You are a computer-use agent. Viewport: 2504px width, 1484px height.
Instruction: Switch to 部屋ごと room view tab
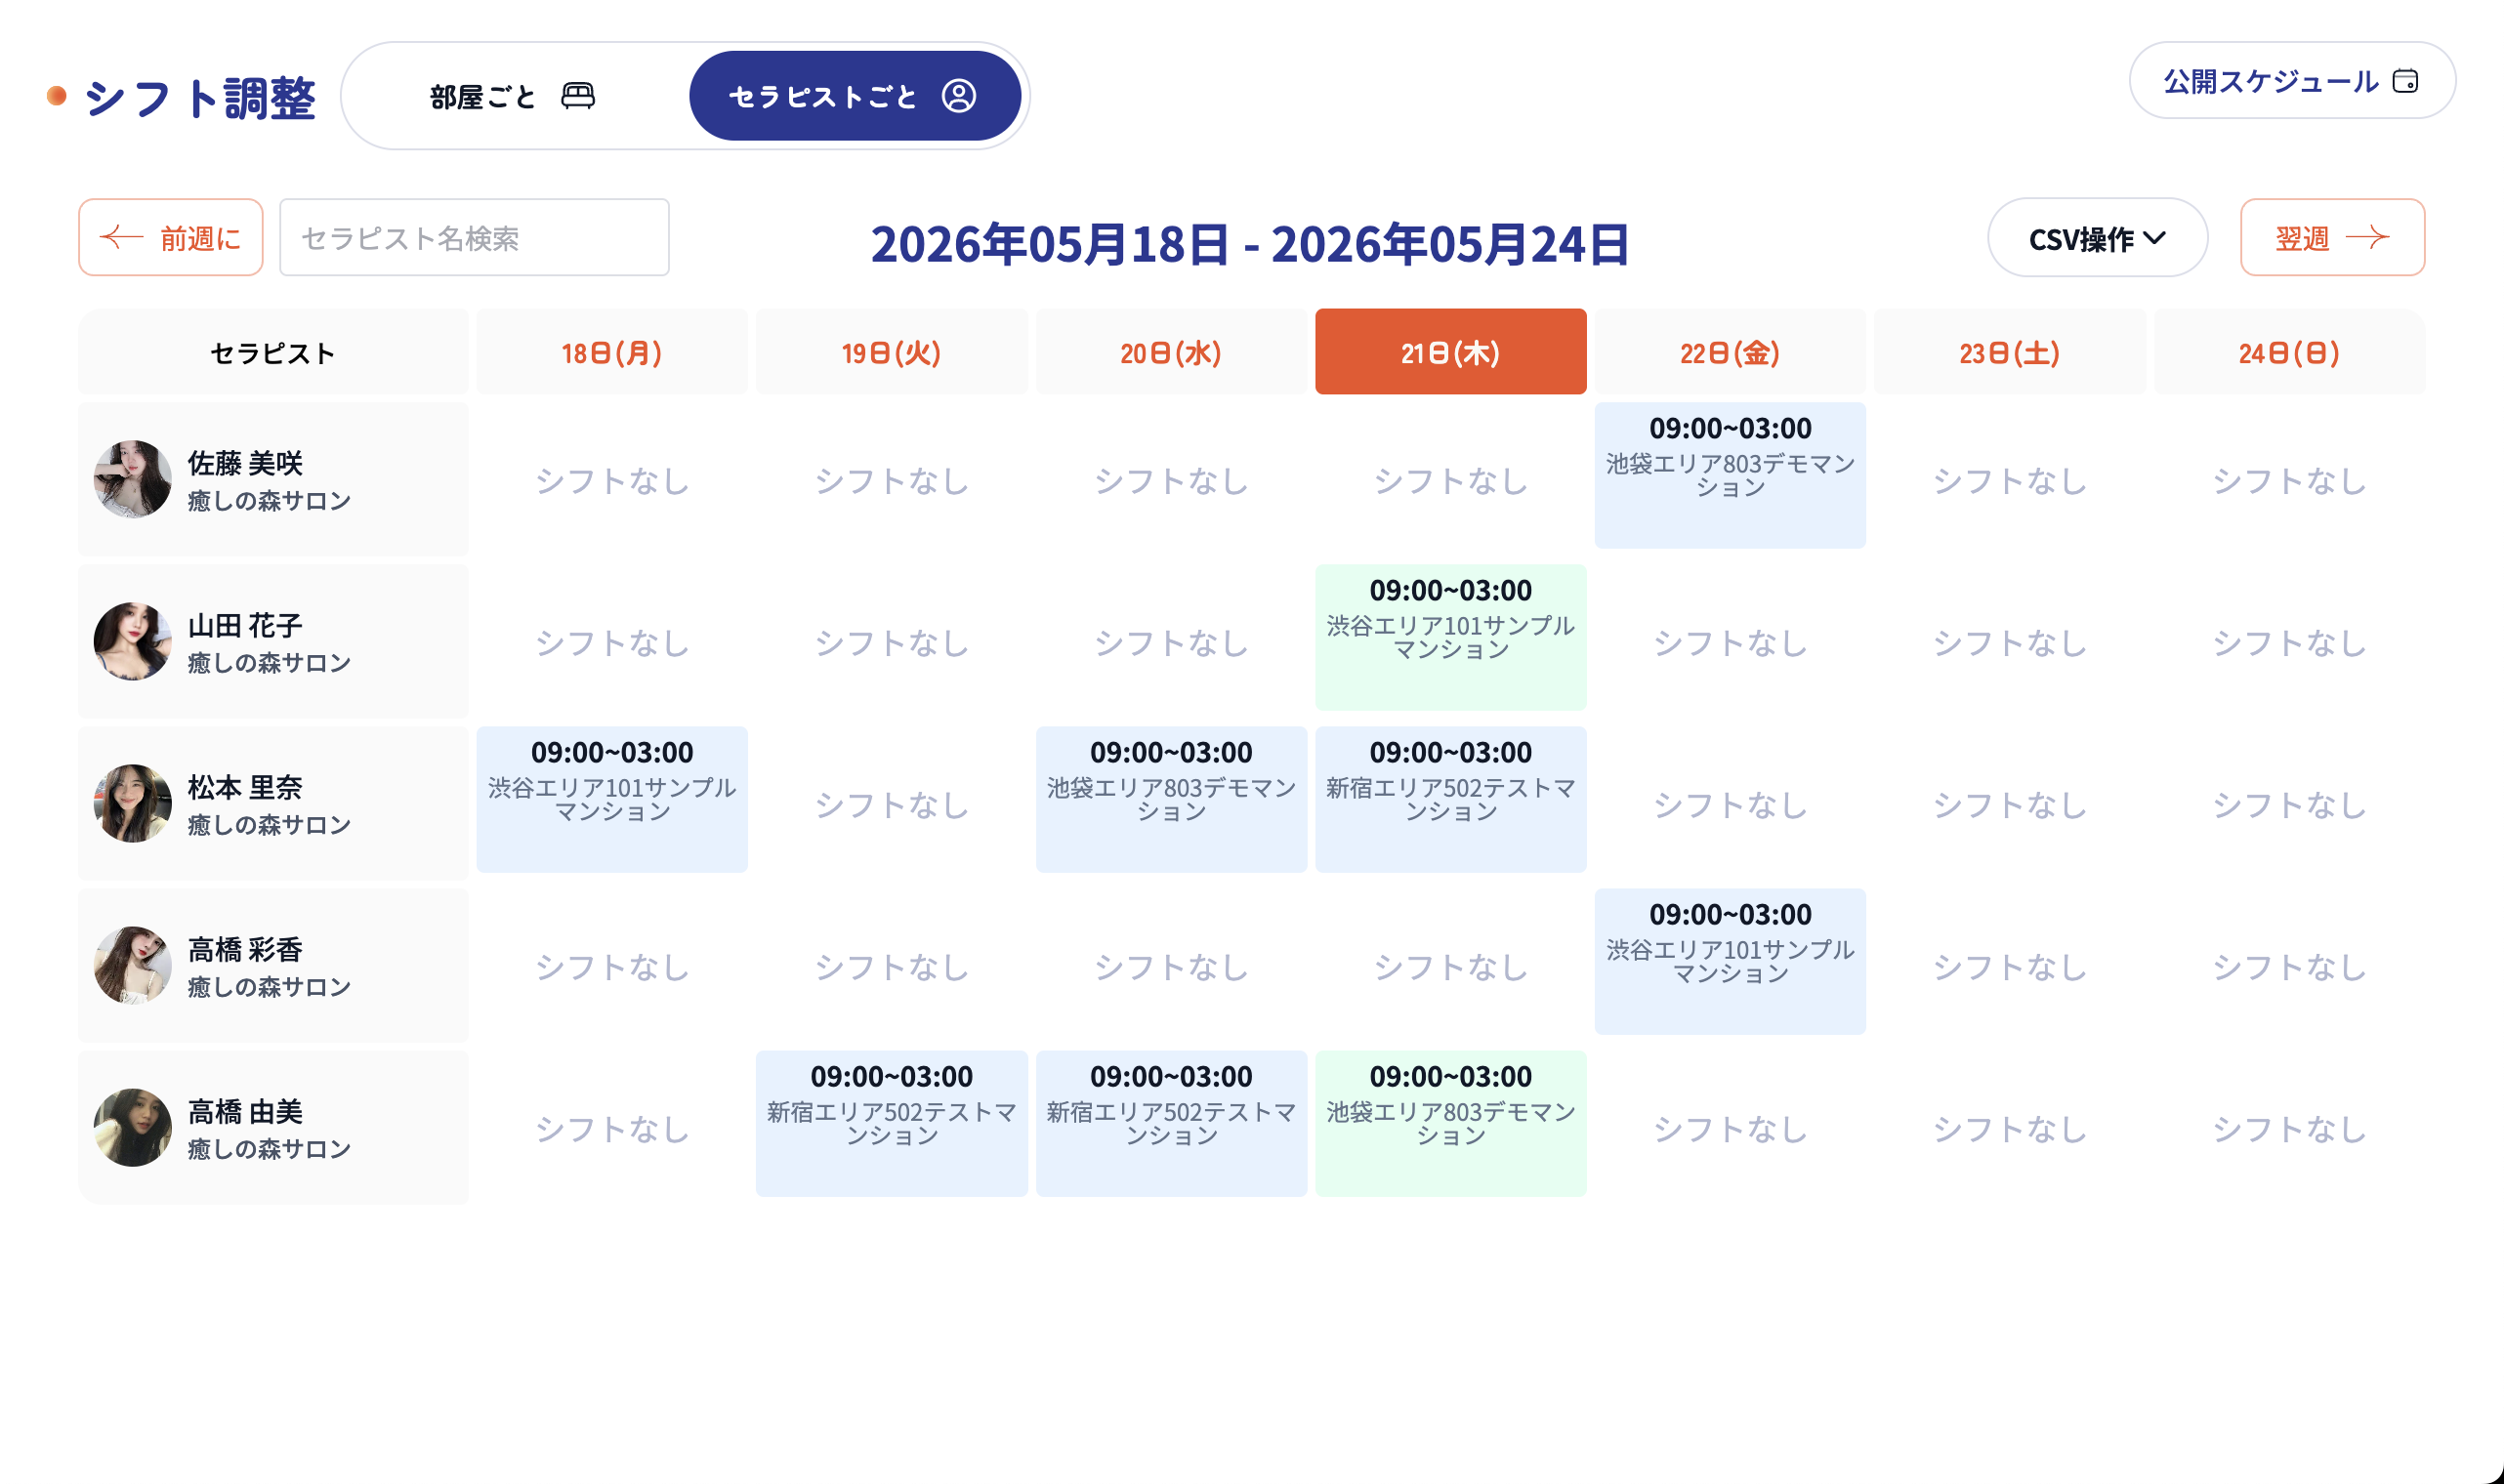pyautogui.click(x=512, y=96)
